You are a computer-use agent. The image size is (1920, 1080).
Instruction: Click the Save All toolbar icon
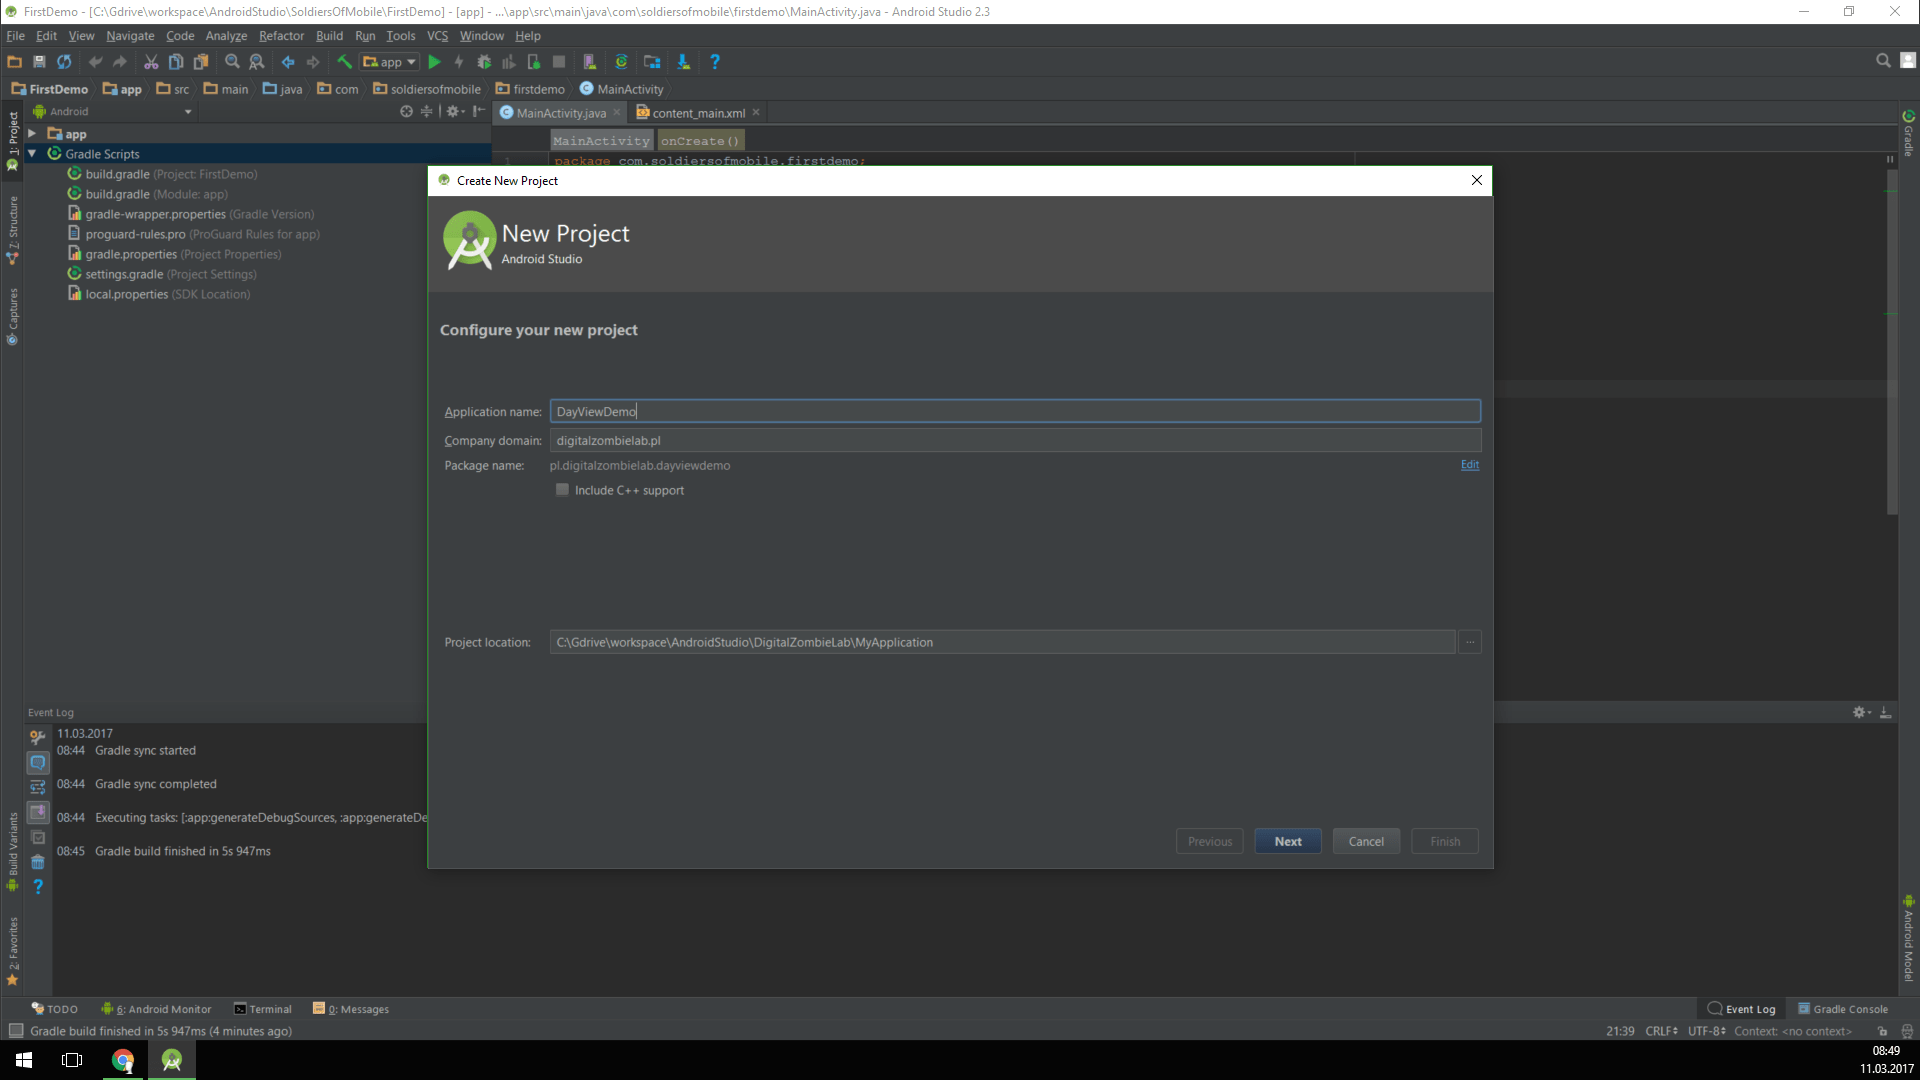[39, 62]
